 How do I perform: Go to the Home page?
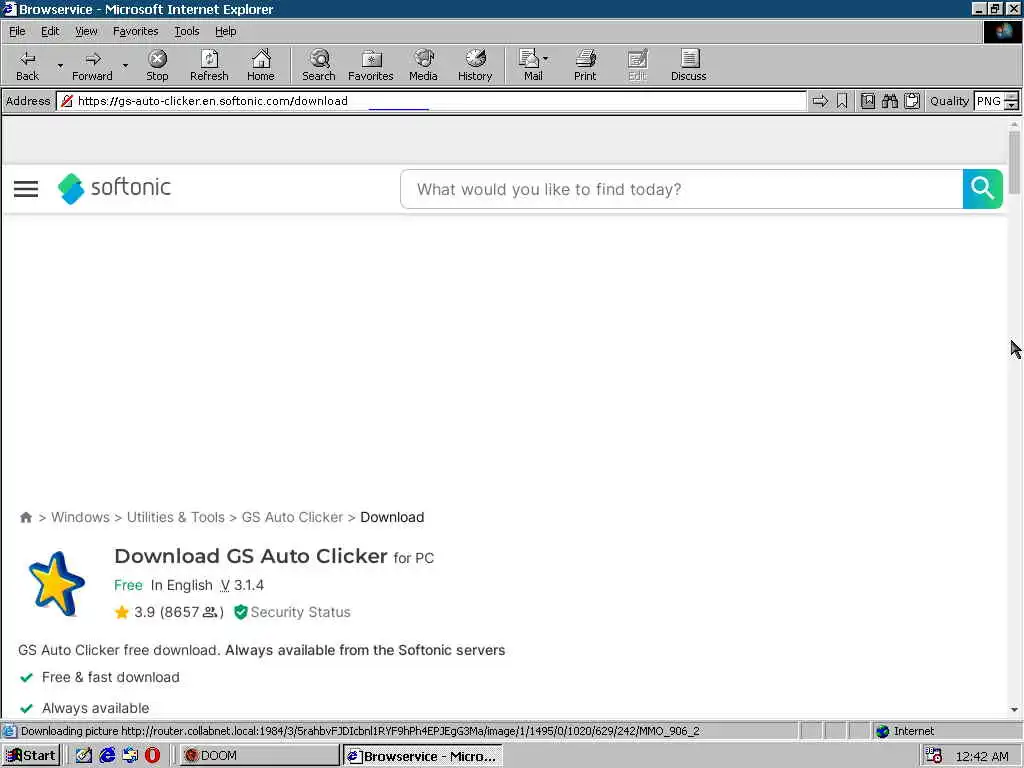[x=261, y=65]
